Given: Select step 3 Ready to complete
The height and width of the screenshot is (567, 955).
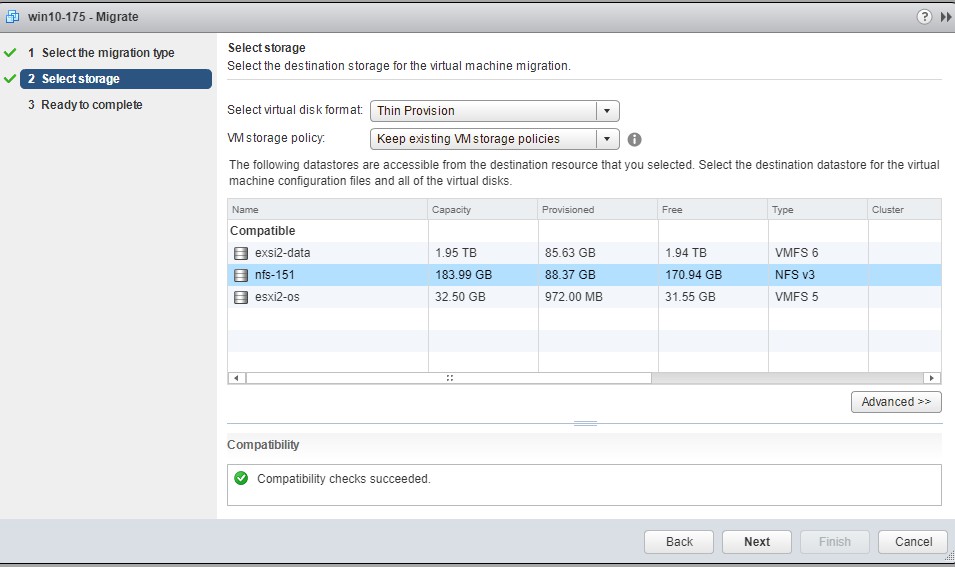Looking at the screenshot, I should pos(91,105).
